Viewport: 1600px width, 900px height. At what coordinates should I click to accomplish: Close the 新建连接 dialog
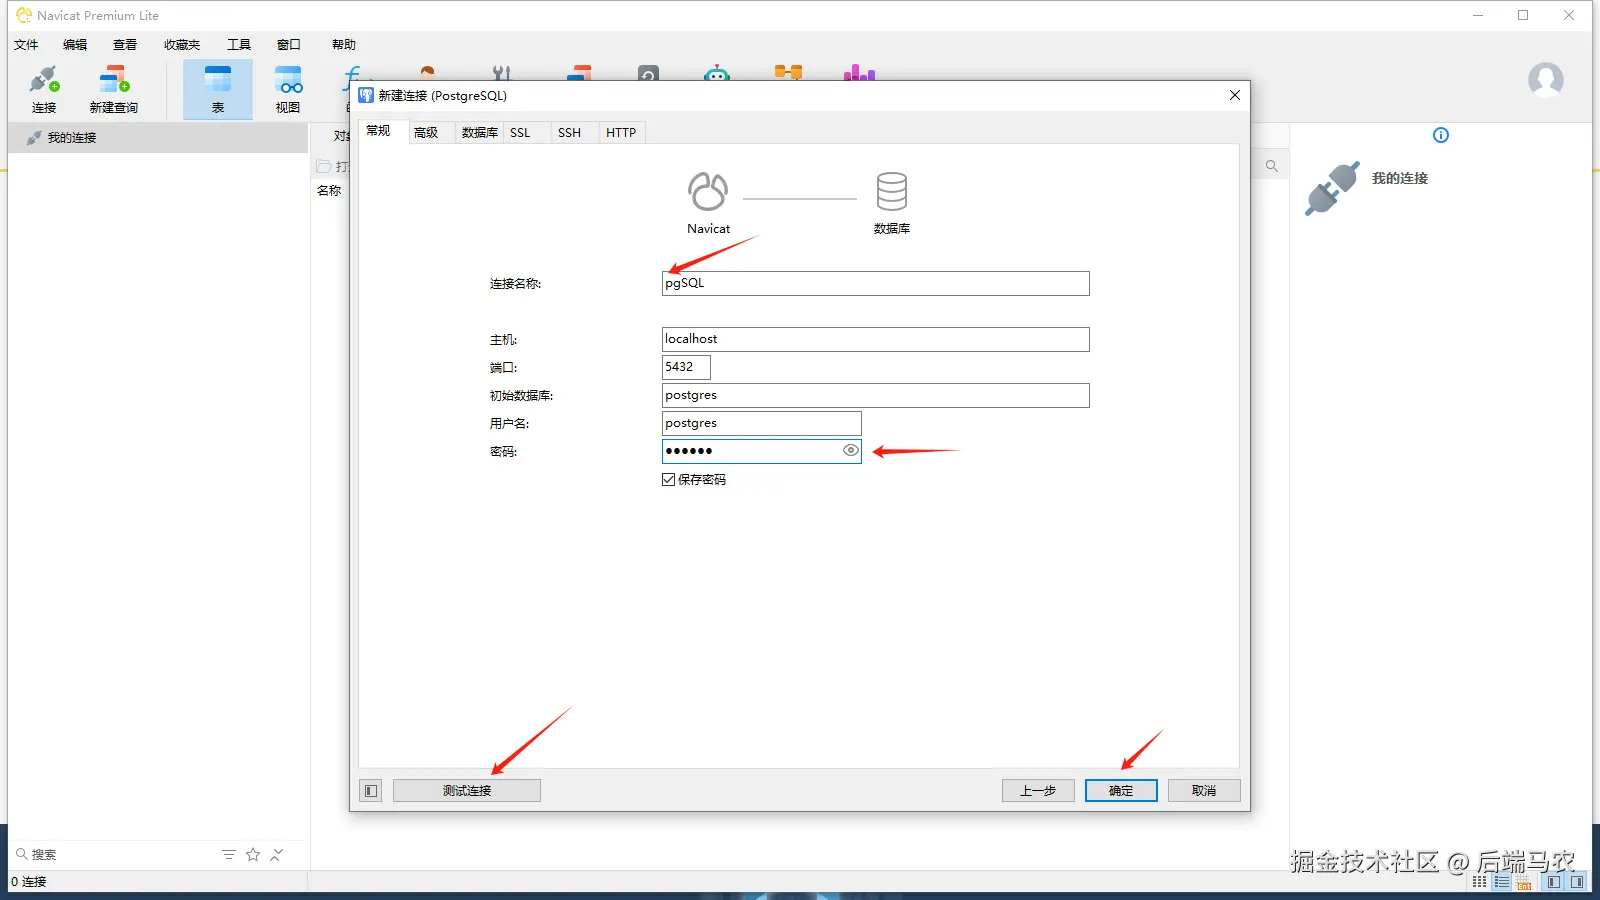point(1235,95)
